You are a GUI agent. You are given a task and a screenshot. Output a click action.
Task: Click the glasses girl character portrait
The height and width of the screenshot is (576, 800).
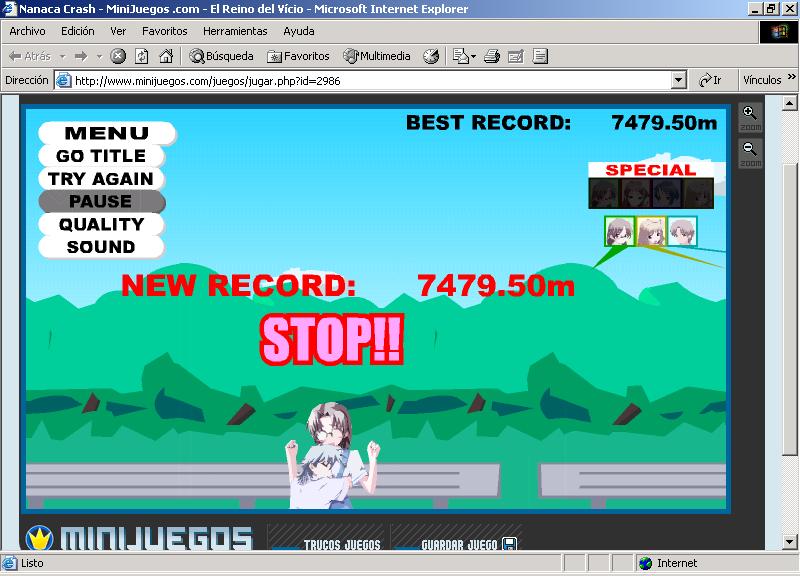point(619,231)
